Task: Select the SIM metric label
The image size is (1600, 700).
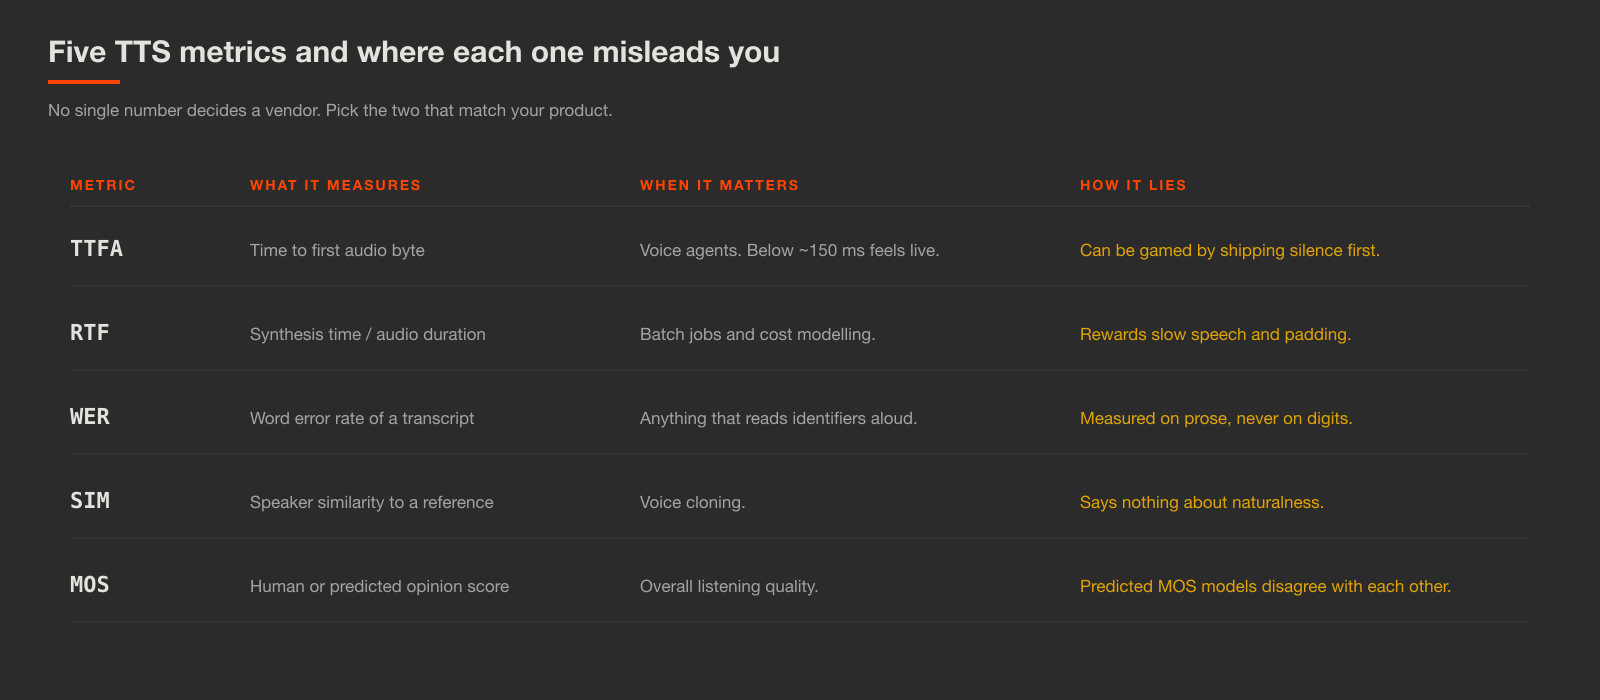Action: click(90, 501)
